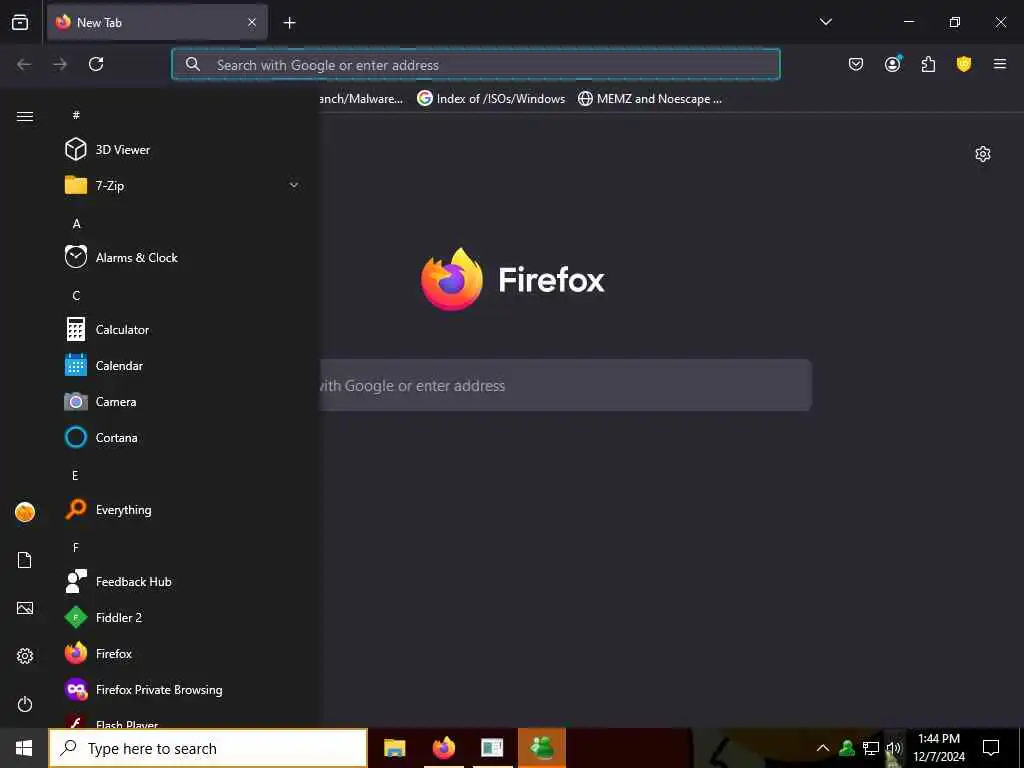Open the Power options in Start
This screenshot has height=768, width=1024.
pyautogui.click(x=25, y=704)
